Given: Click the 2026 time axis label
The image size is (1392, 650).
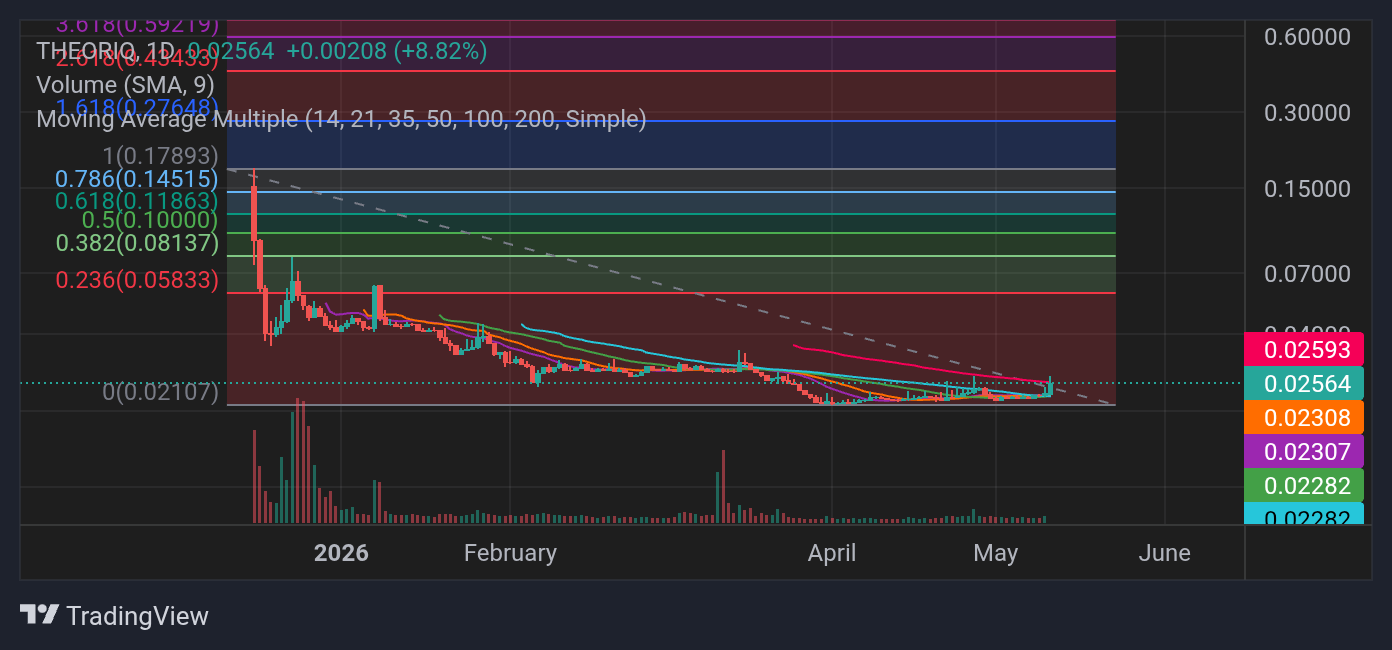Looking at the screenshot, I should point(341,553).
